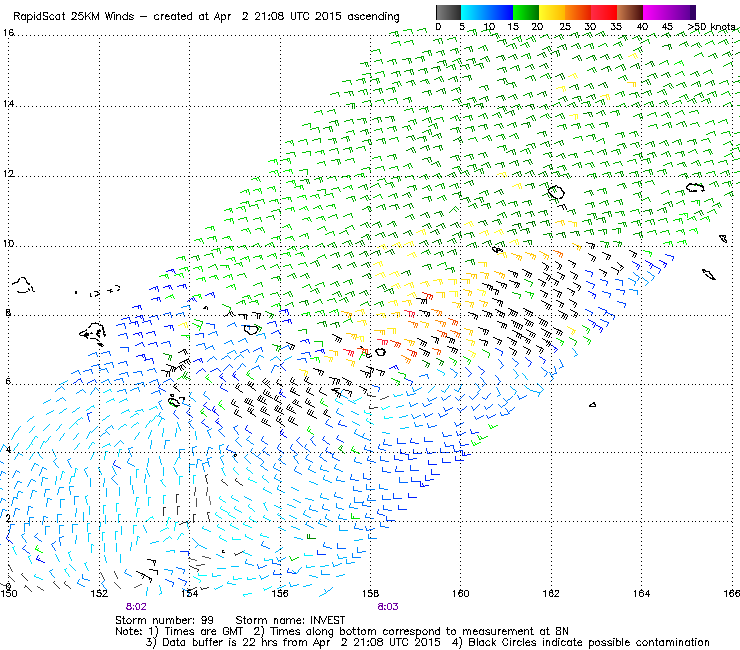Viewport: 740px width, 650px height.
Task: Click the 'measurement at 8N' note text
Action: pyautogui.click(x=515, y=631)
